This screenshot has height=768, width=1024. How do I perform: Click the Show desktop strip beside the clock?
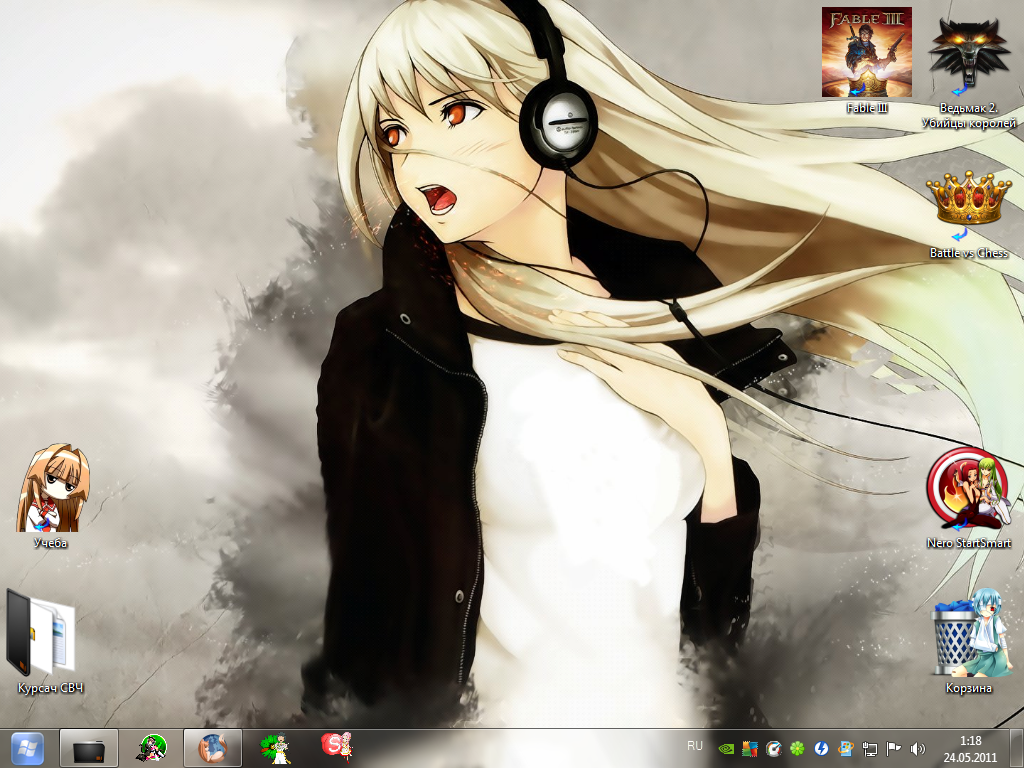(x=1016, y=748)
